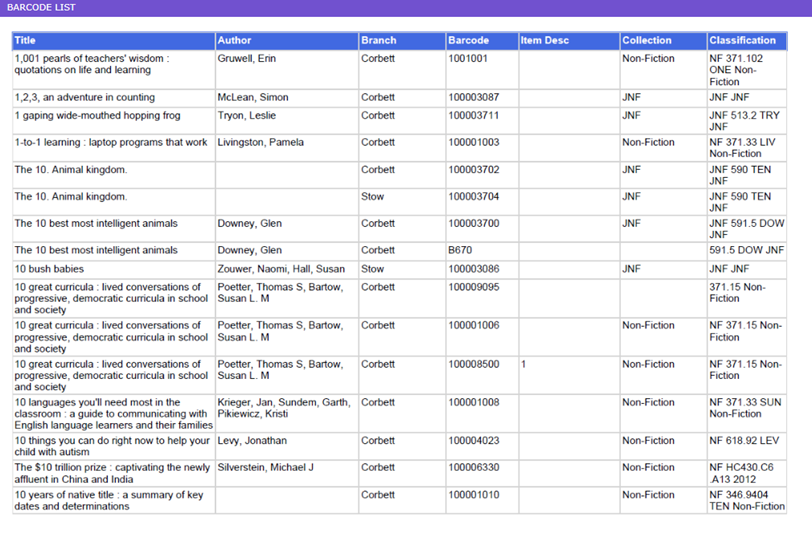The image size is (812, 539).
Task: Select title '1 gaping wide-mouthed hopping frog'
Action: tap(97, 115)
